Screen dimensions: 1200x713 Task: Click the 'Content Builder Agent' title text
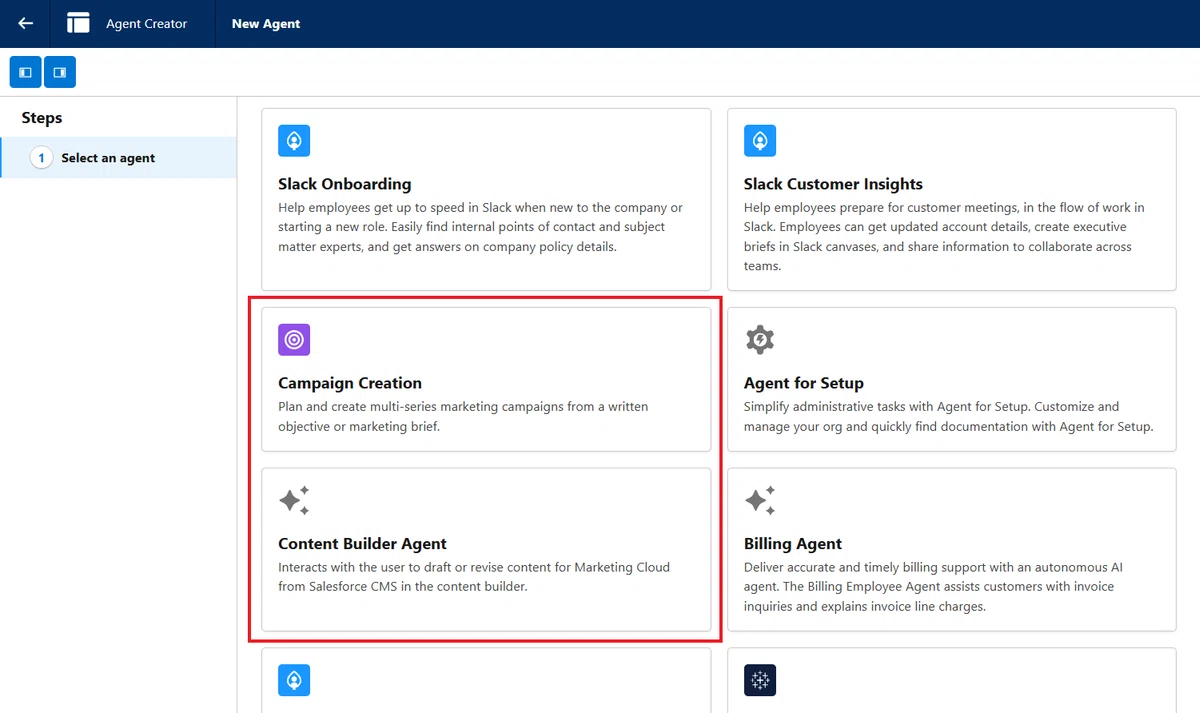click(362, 544)
